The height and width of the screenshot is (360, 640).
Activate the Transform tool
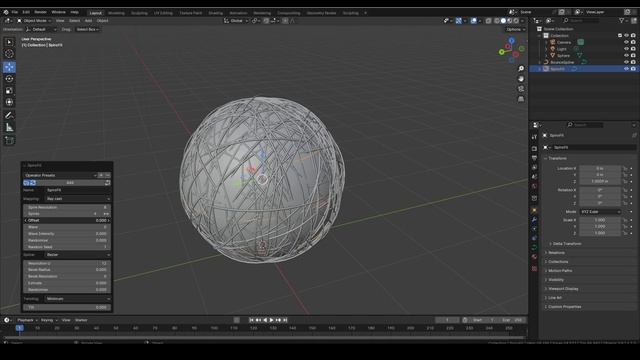(9, 102)
